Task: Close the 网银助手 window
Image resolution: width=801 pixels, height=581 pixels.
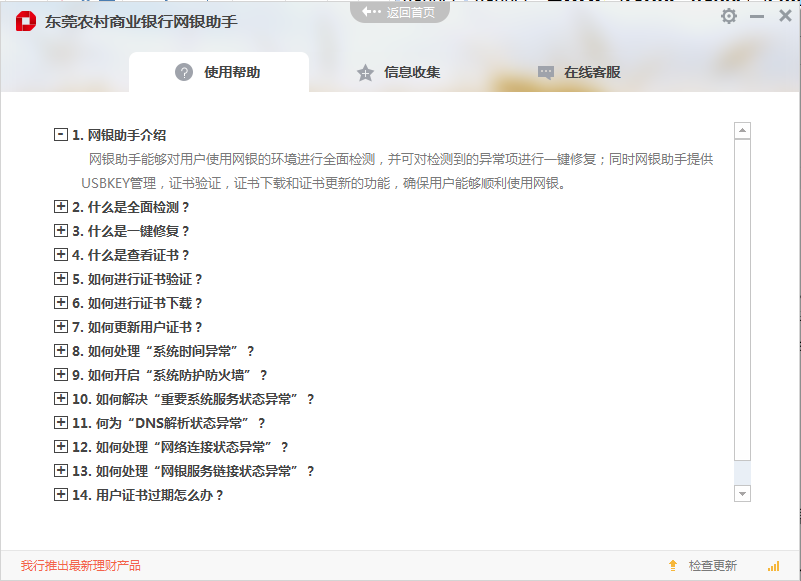Action: [785, 16]
